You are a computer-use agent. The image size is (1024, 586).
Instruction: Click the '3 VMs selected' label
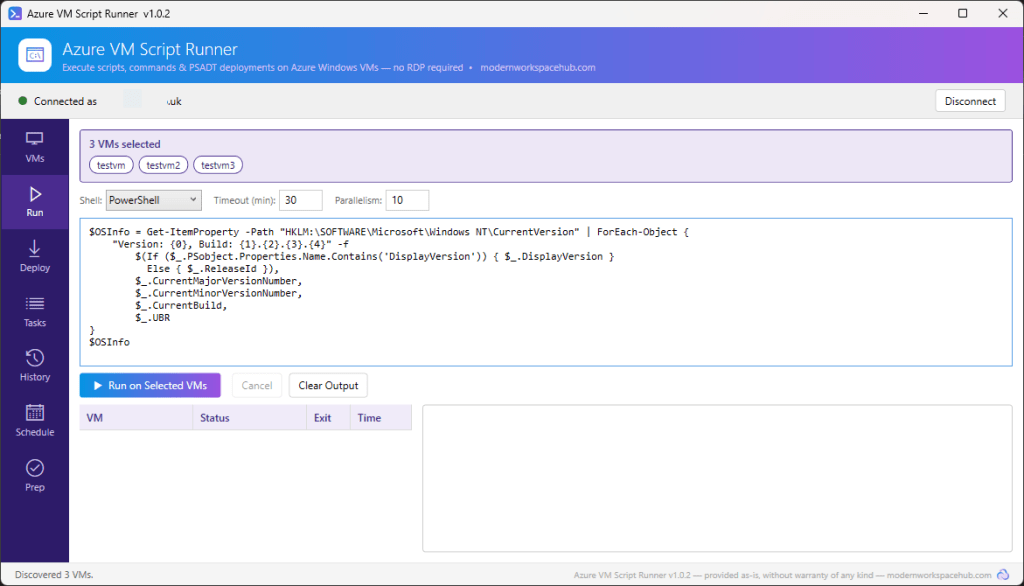pos(125,144)
